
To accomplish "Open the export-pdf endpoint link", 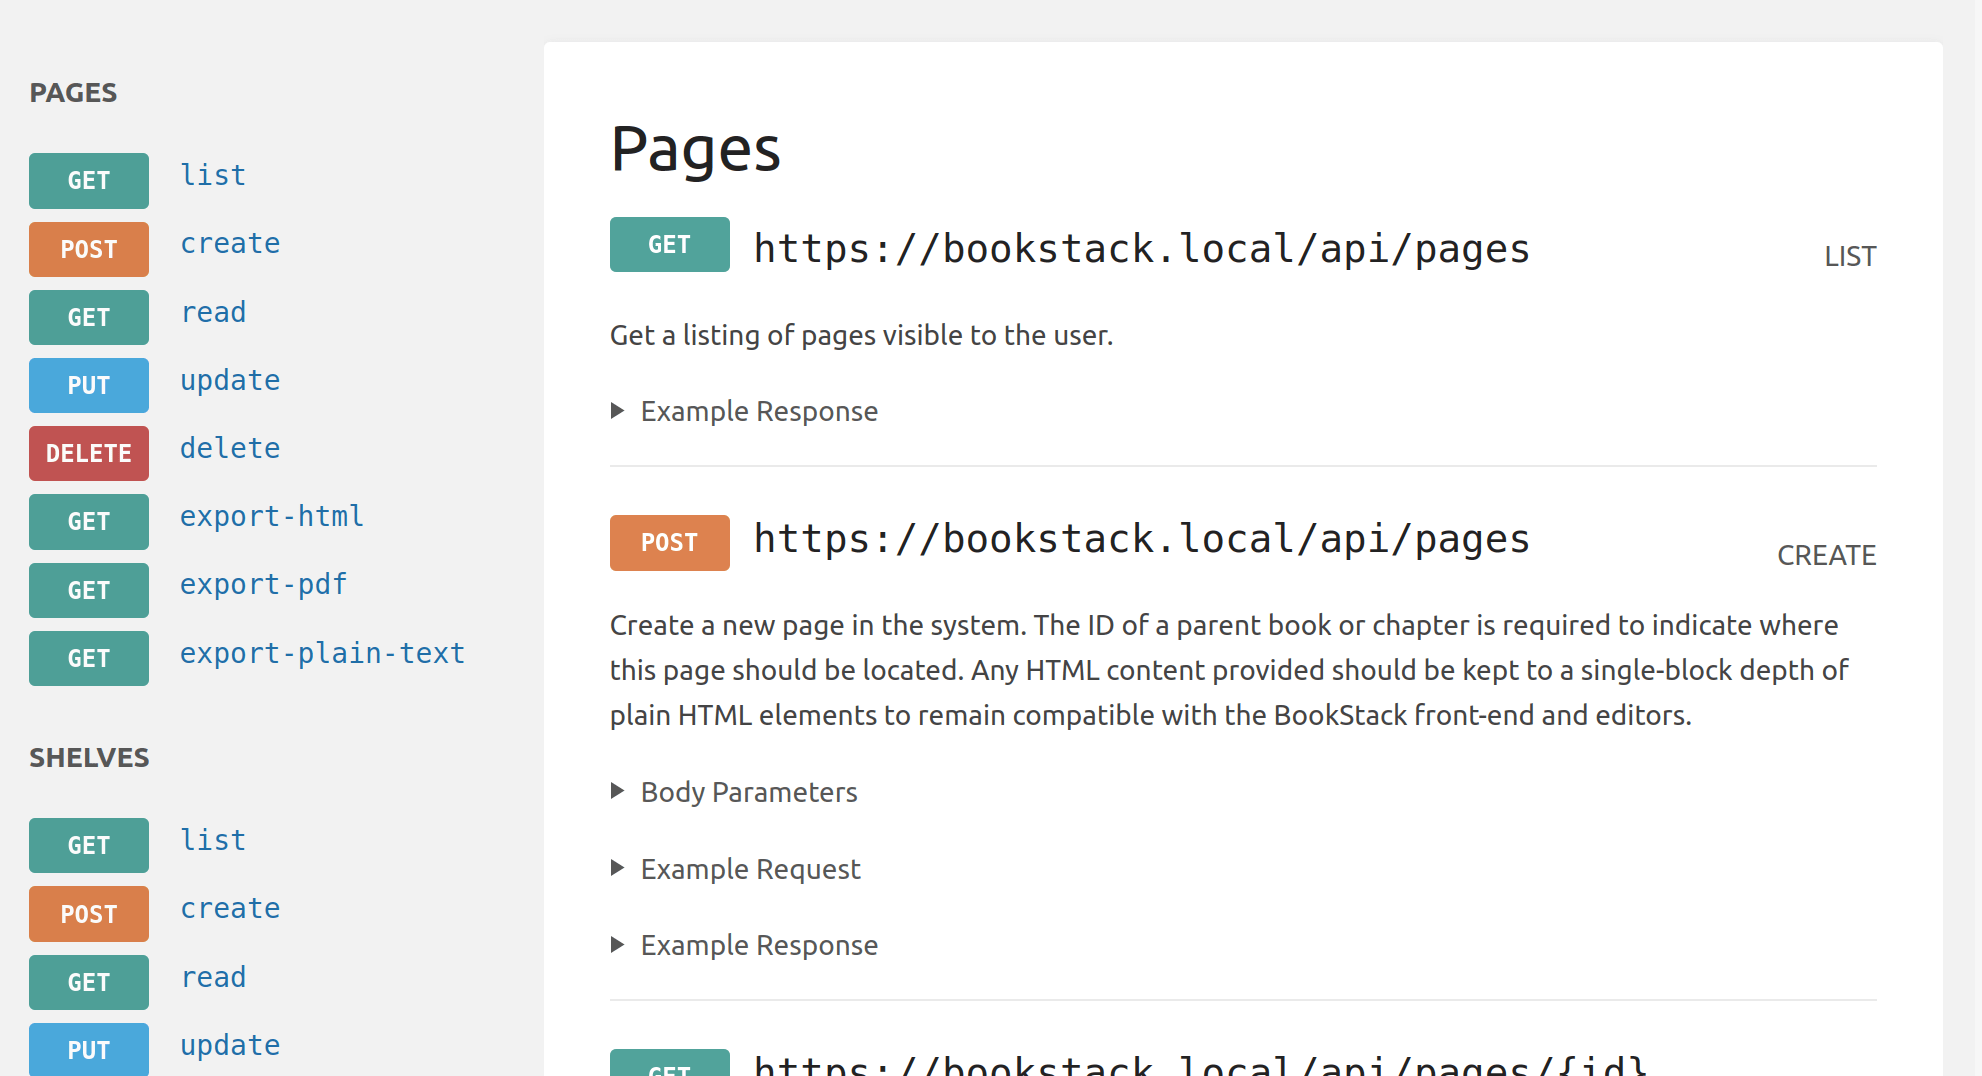I will [x=263, y=585].
